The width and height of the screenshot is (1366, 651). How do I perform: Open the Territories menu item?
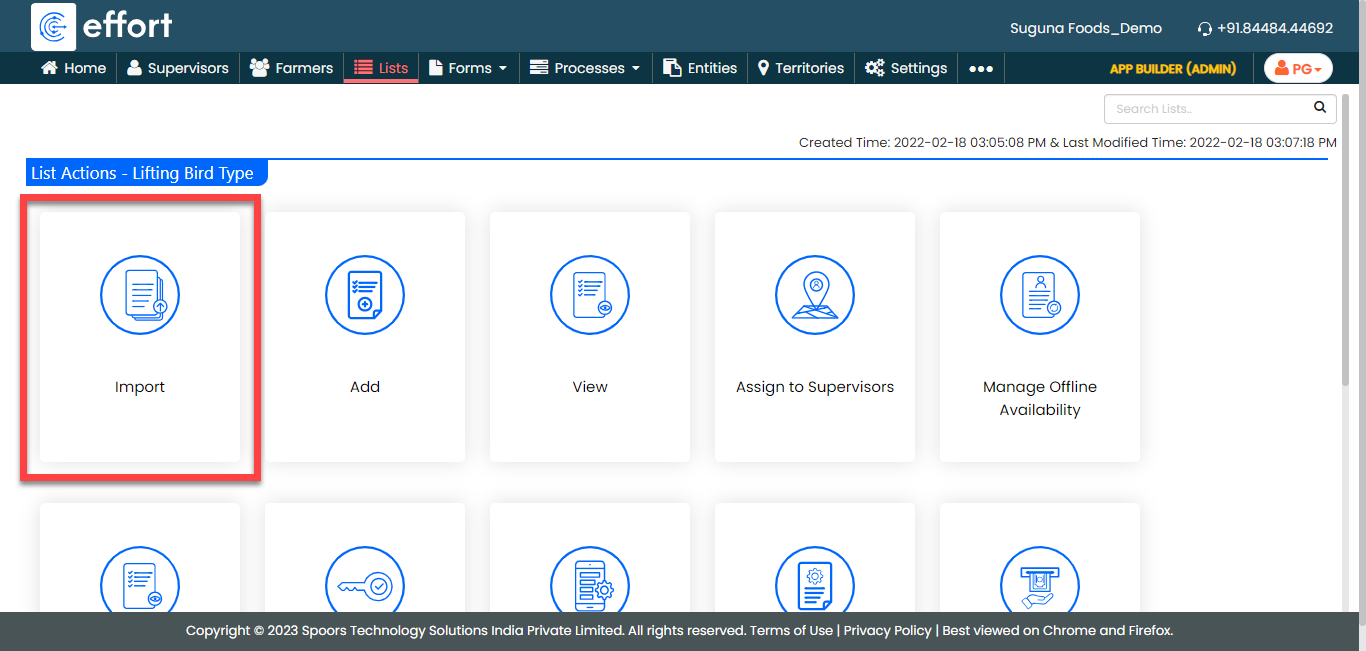click(800, 68)
